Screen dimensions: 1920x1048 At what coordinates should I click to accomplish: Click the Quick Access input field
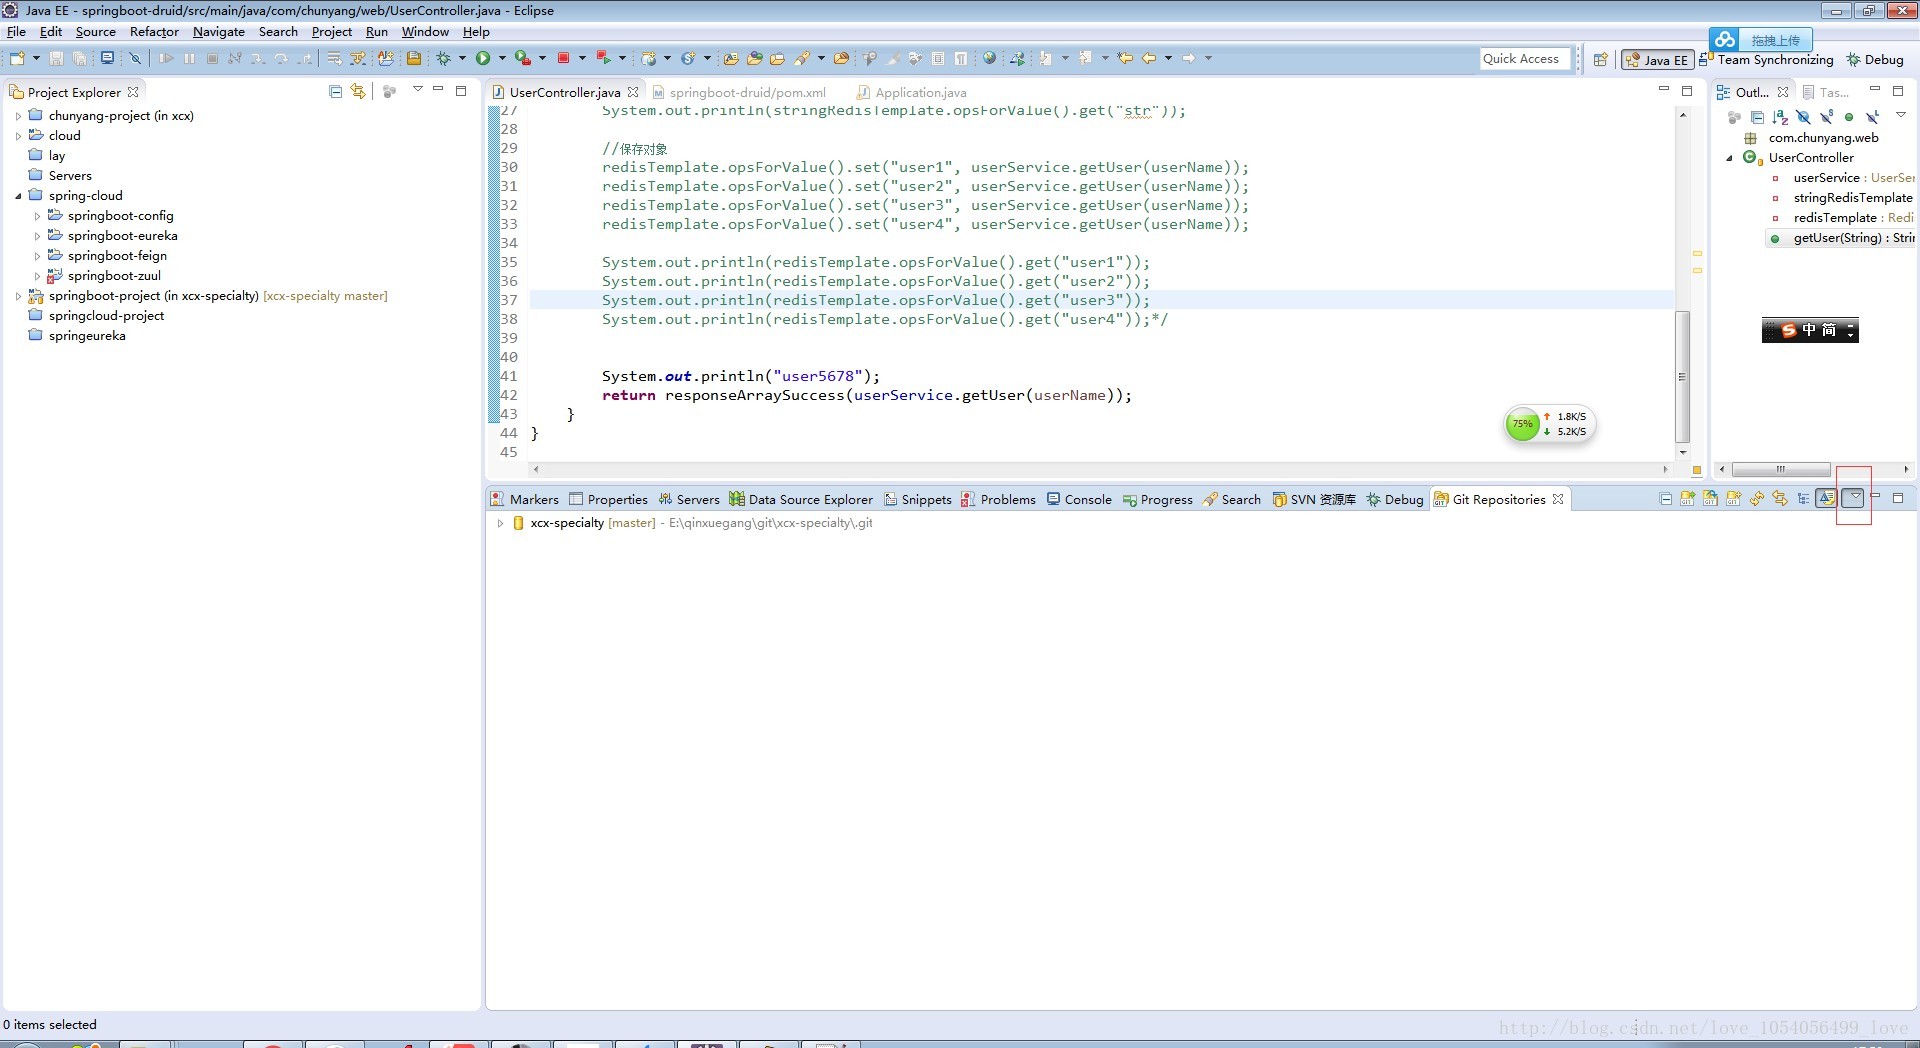[1526, 59]
